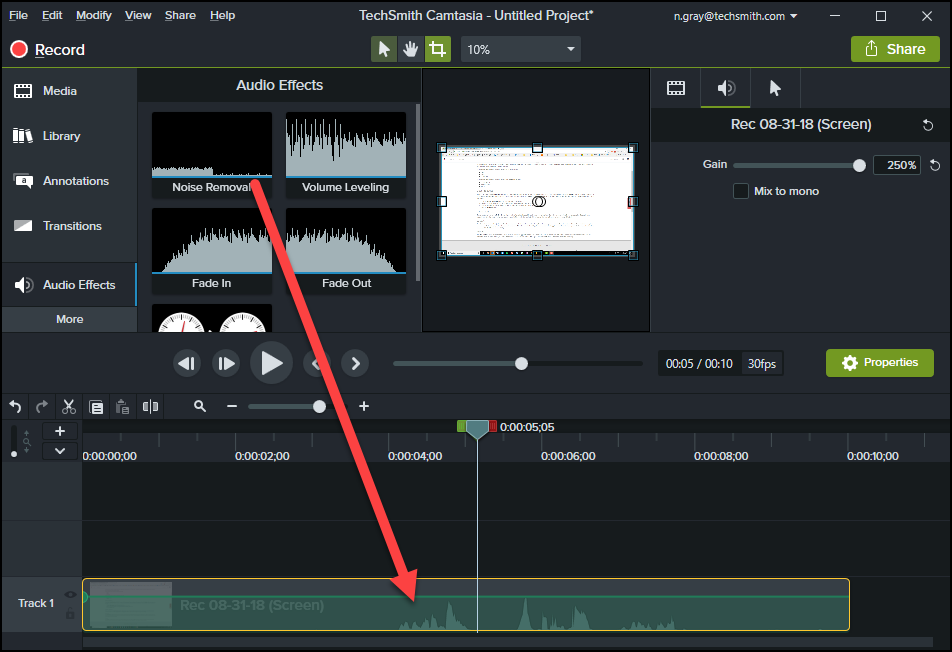Toggle Track 1 visibility eye icon
Image resolution: width=952 pixels, height=652 pixels.
[x=70, y=594]
